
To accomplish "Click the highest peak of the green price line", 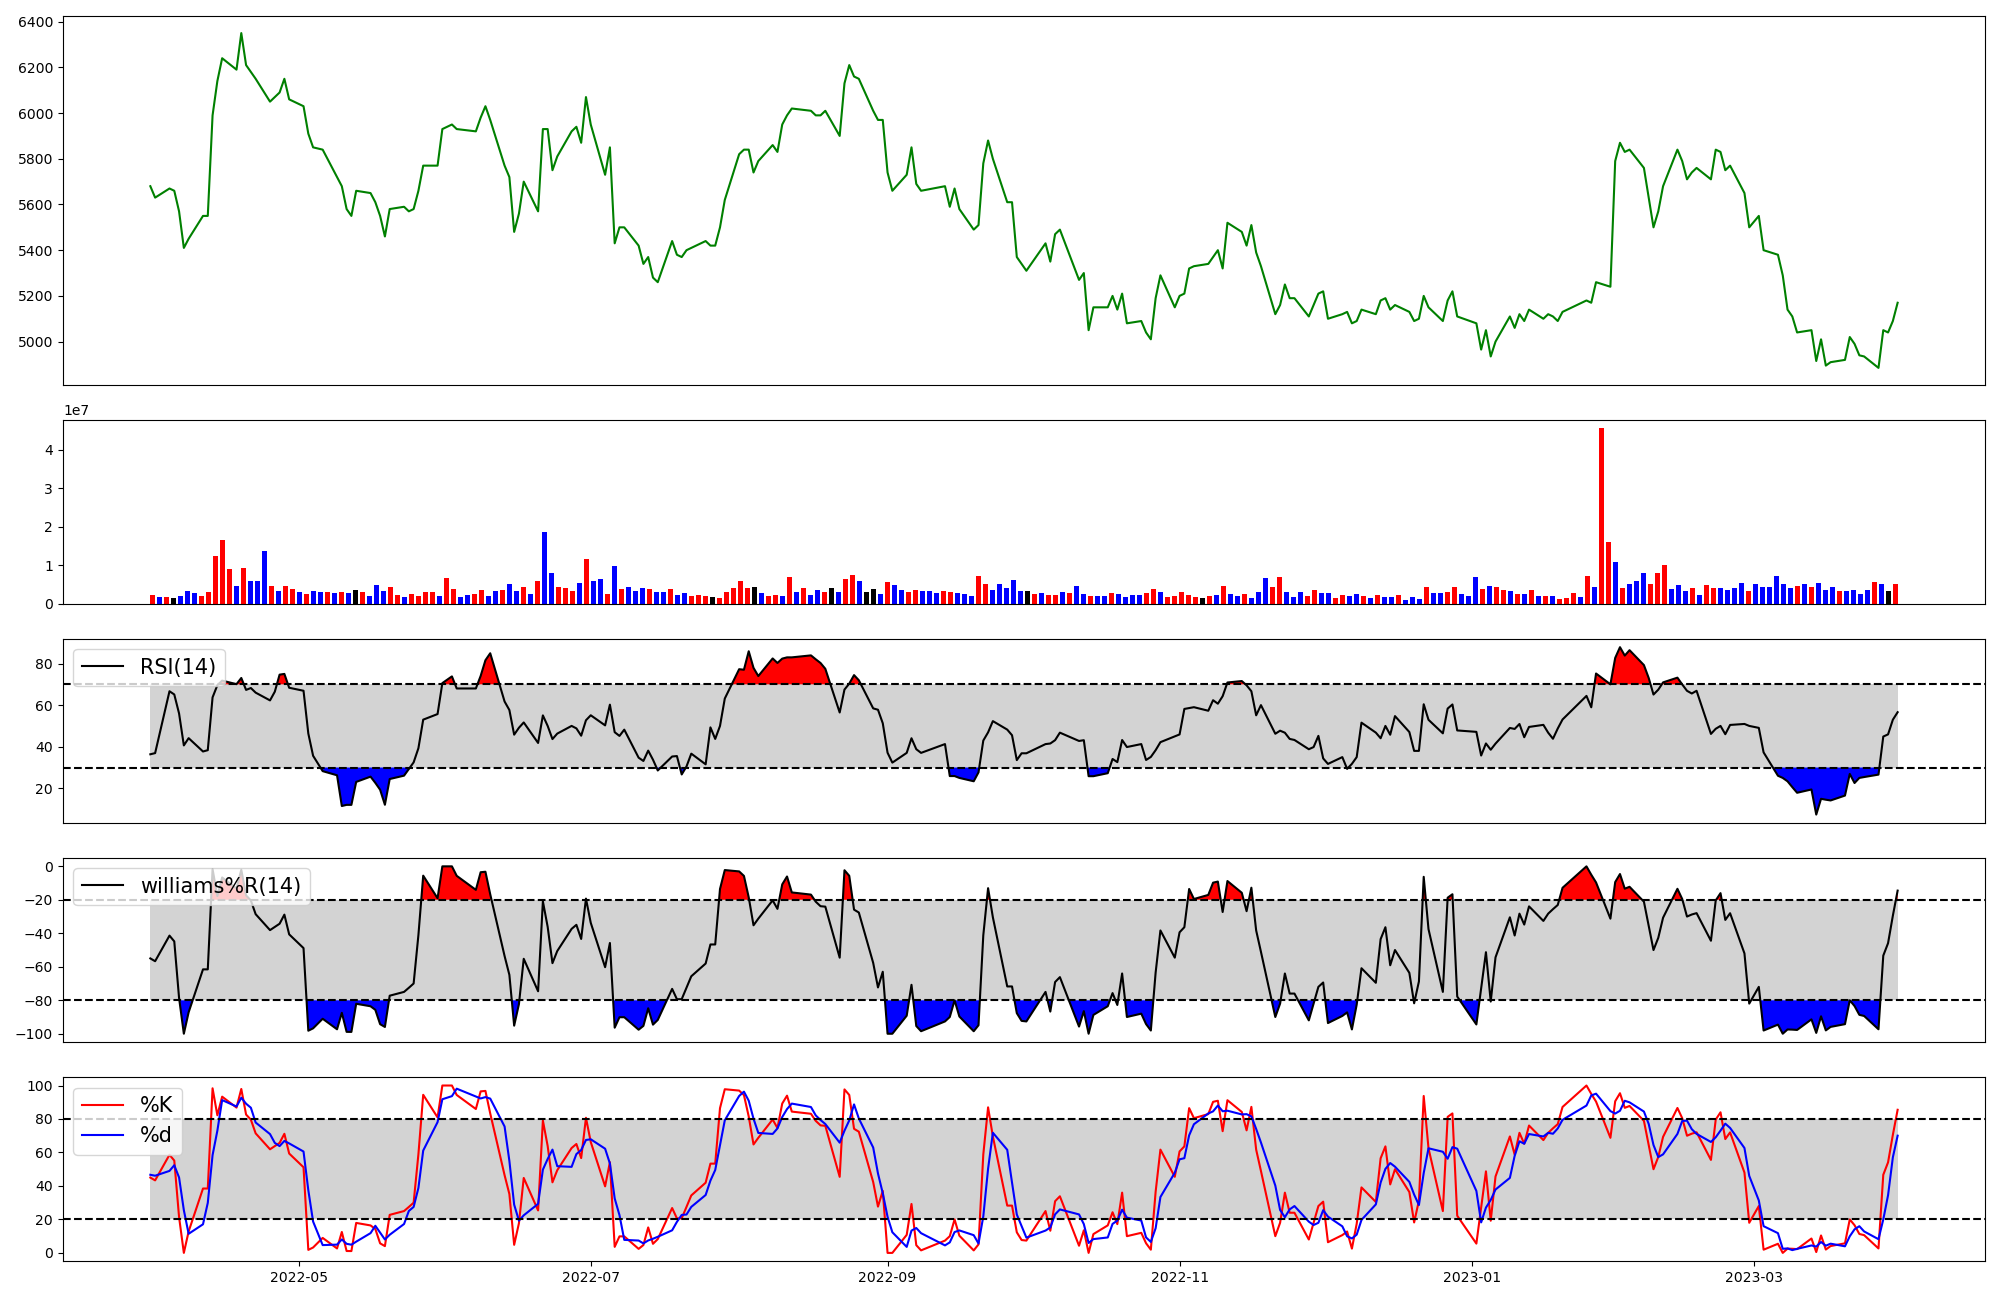I will point(241,34).
